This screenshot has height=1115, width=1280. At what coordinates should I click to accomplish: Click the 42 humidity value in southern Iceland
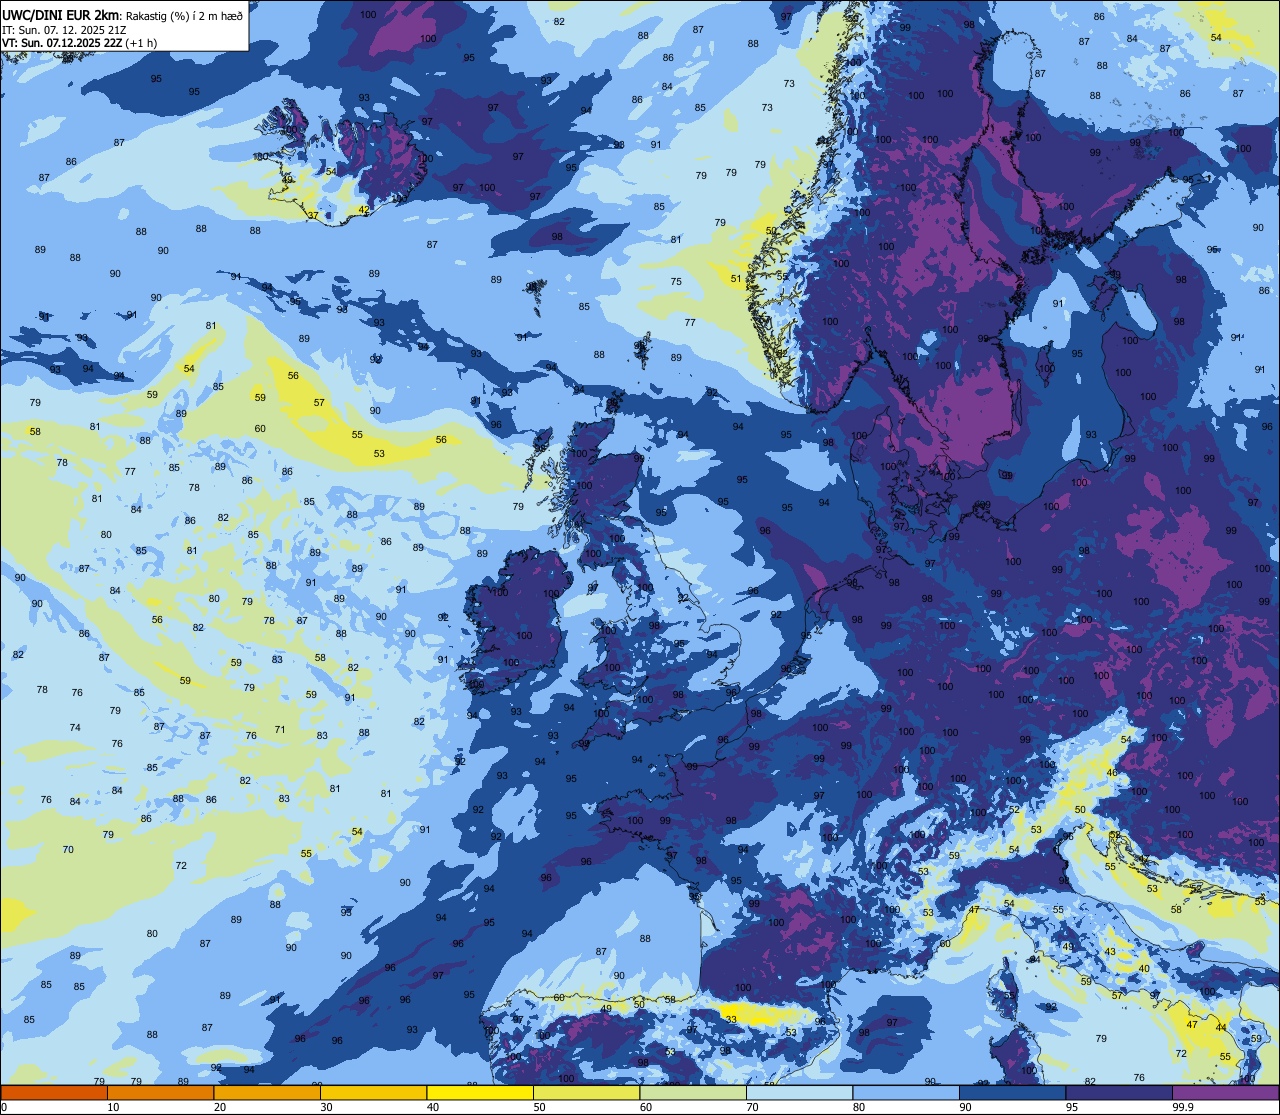[x=364, y=210]
